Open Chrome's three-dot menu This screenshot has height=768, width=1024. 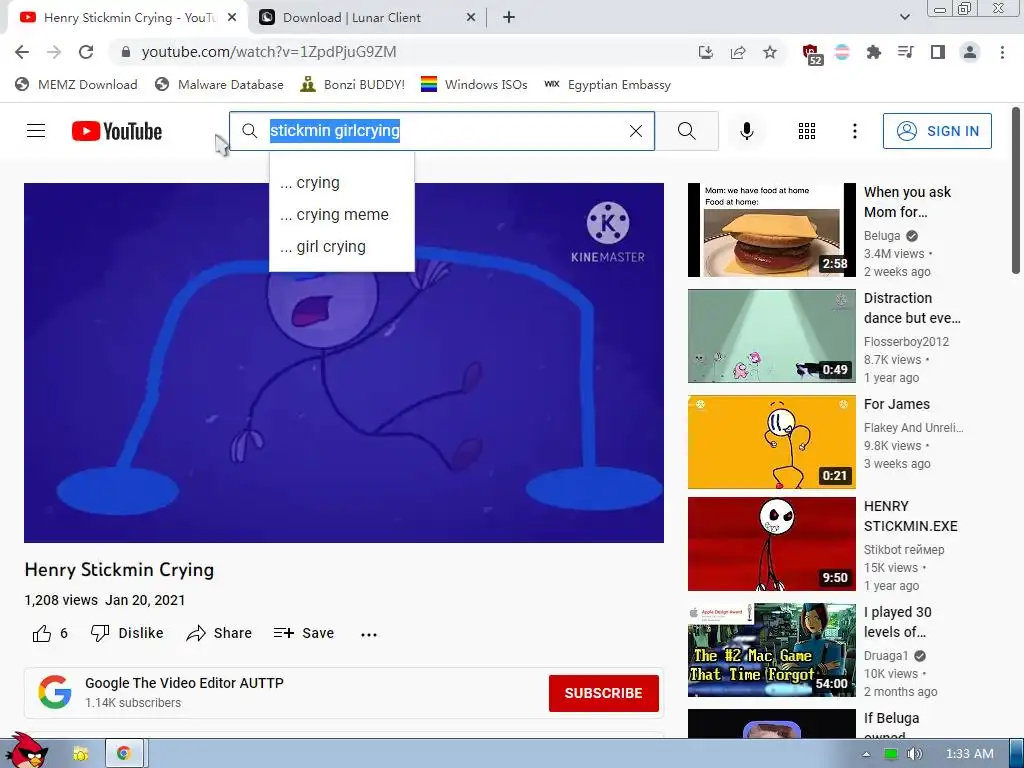[1002, 52]
